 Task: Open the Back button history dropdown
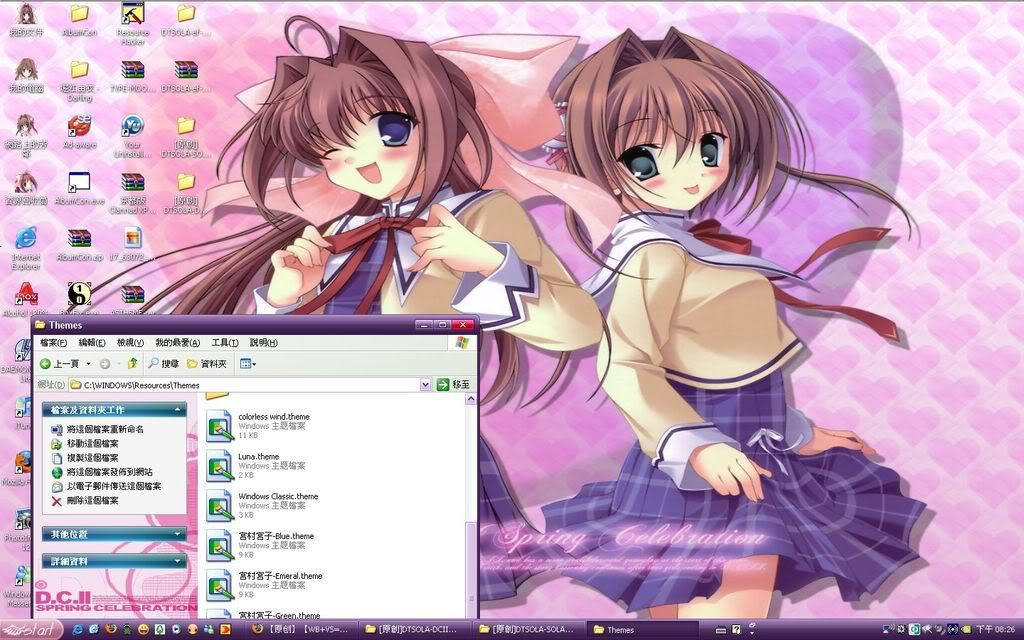(x=88, y=364)
